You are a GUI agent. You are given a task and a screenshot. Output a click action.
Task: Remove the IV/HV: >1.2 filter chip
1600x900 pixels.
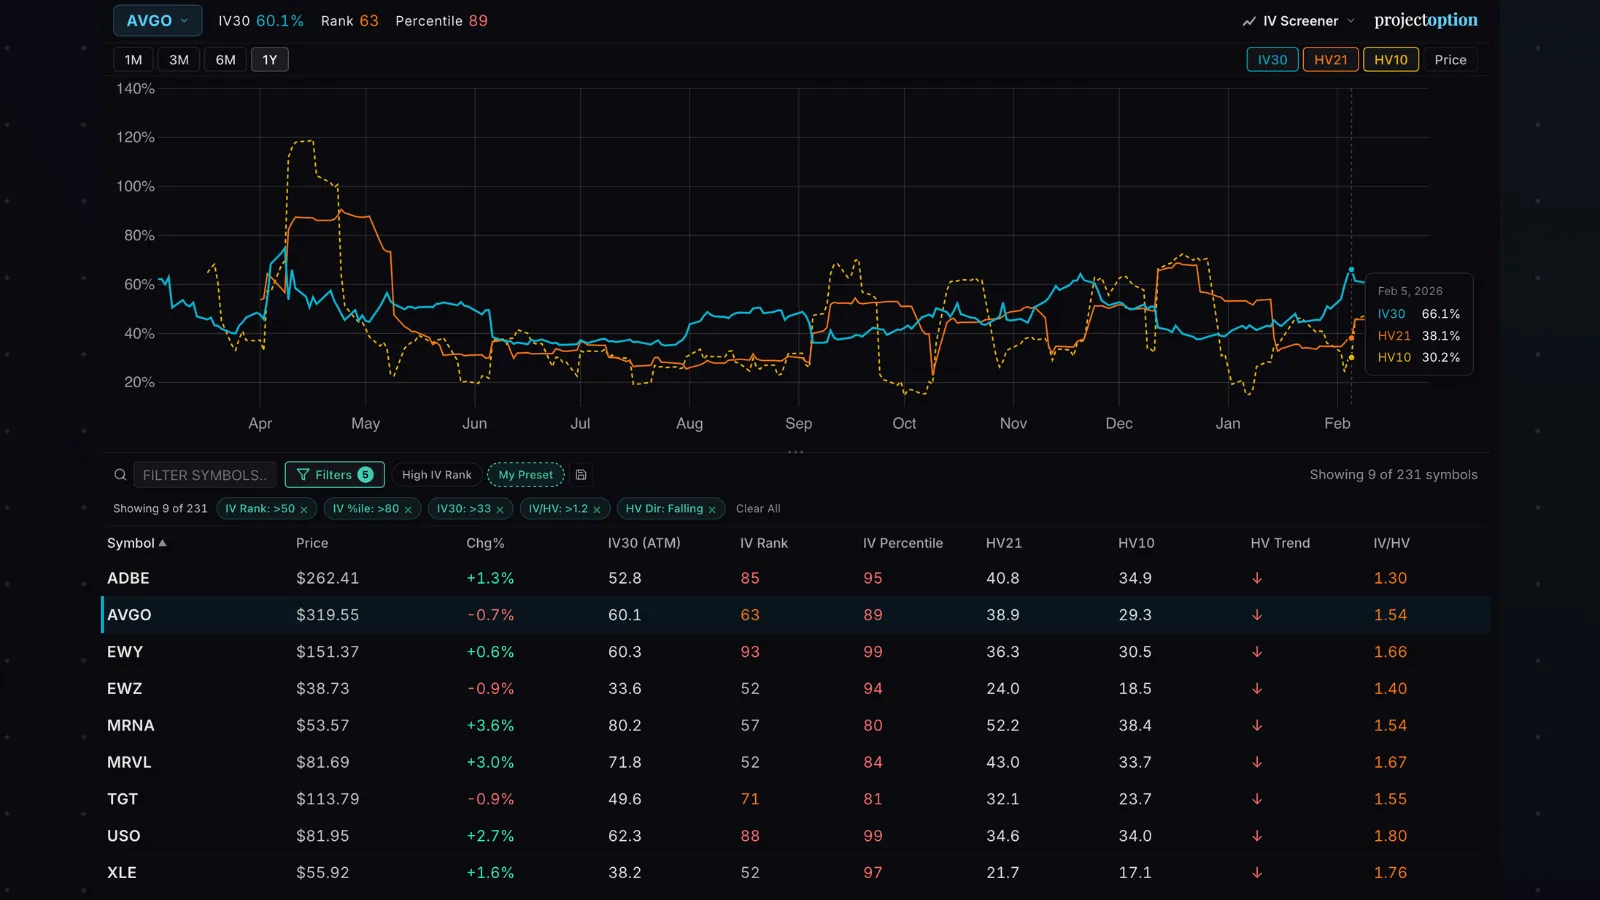(x=597, y=509)
